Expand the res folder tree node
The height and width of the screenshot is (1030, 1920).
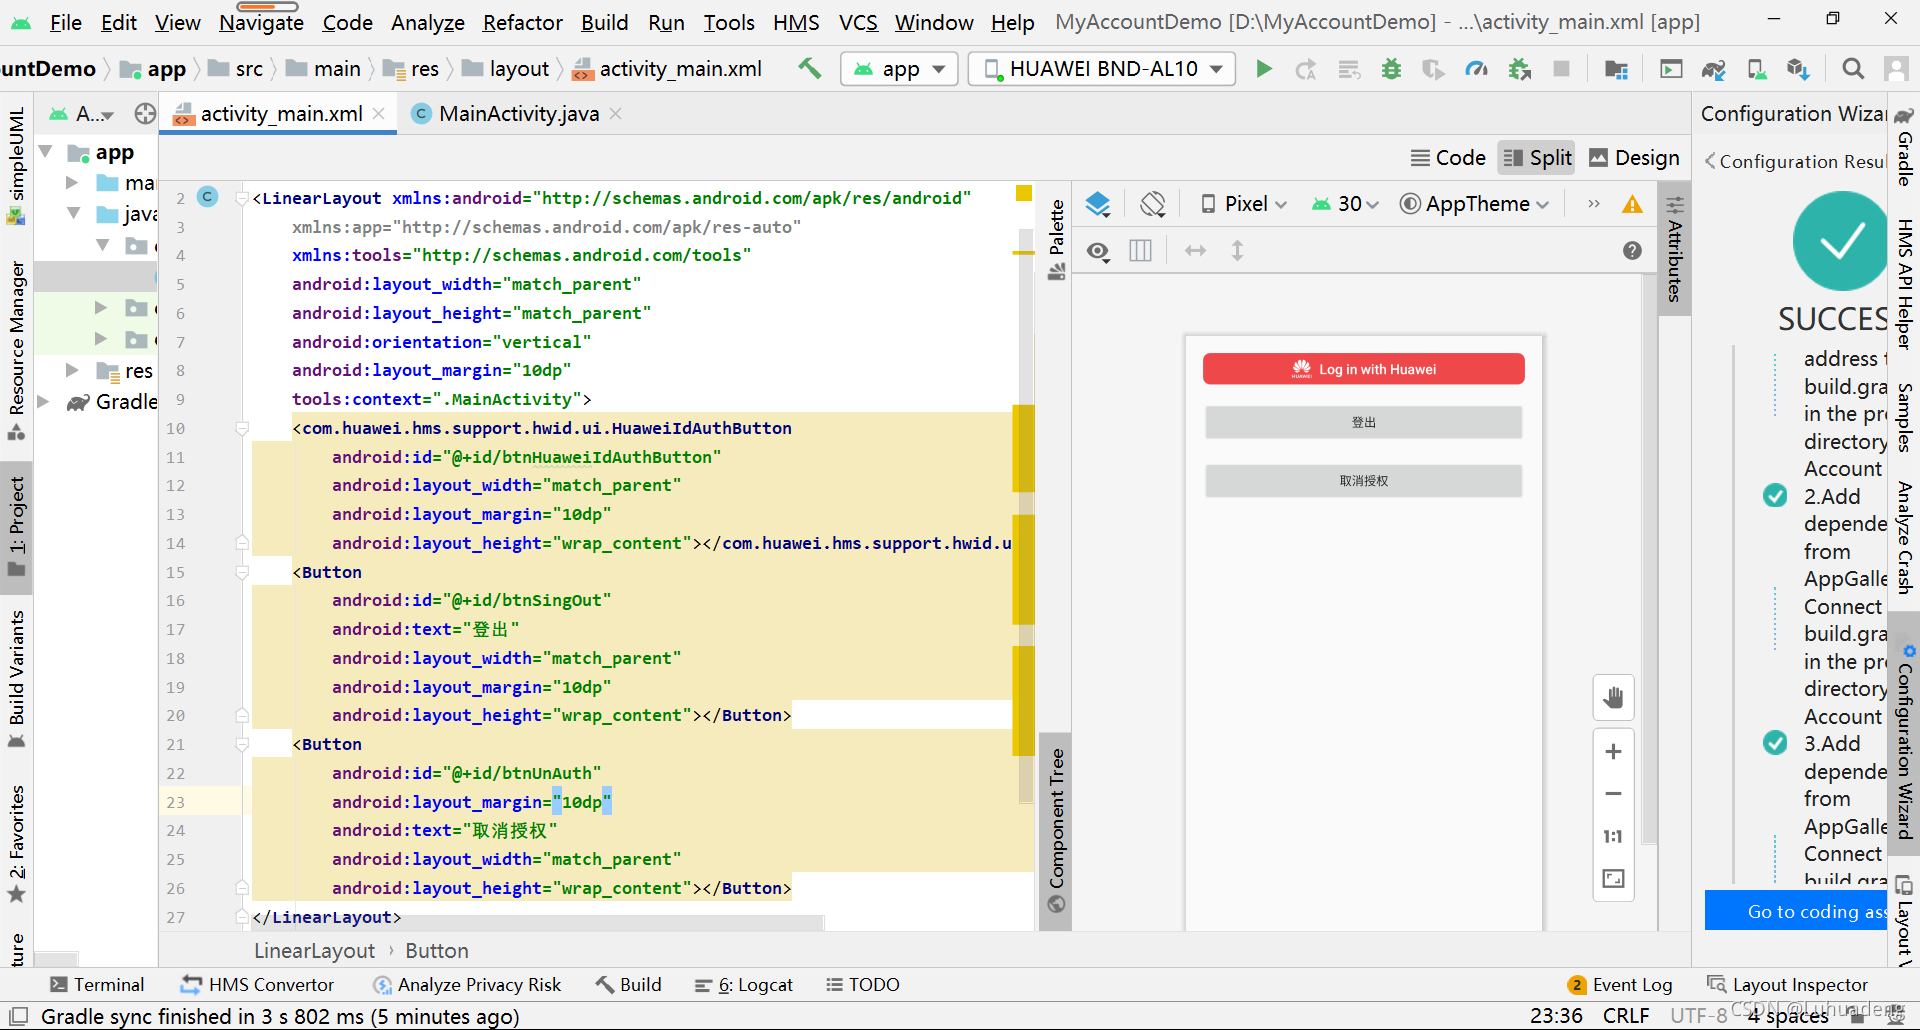72,370
